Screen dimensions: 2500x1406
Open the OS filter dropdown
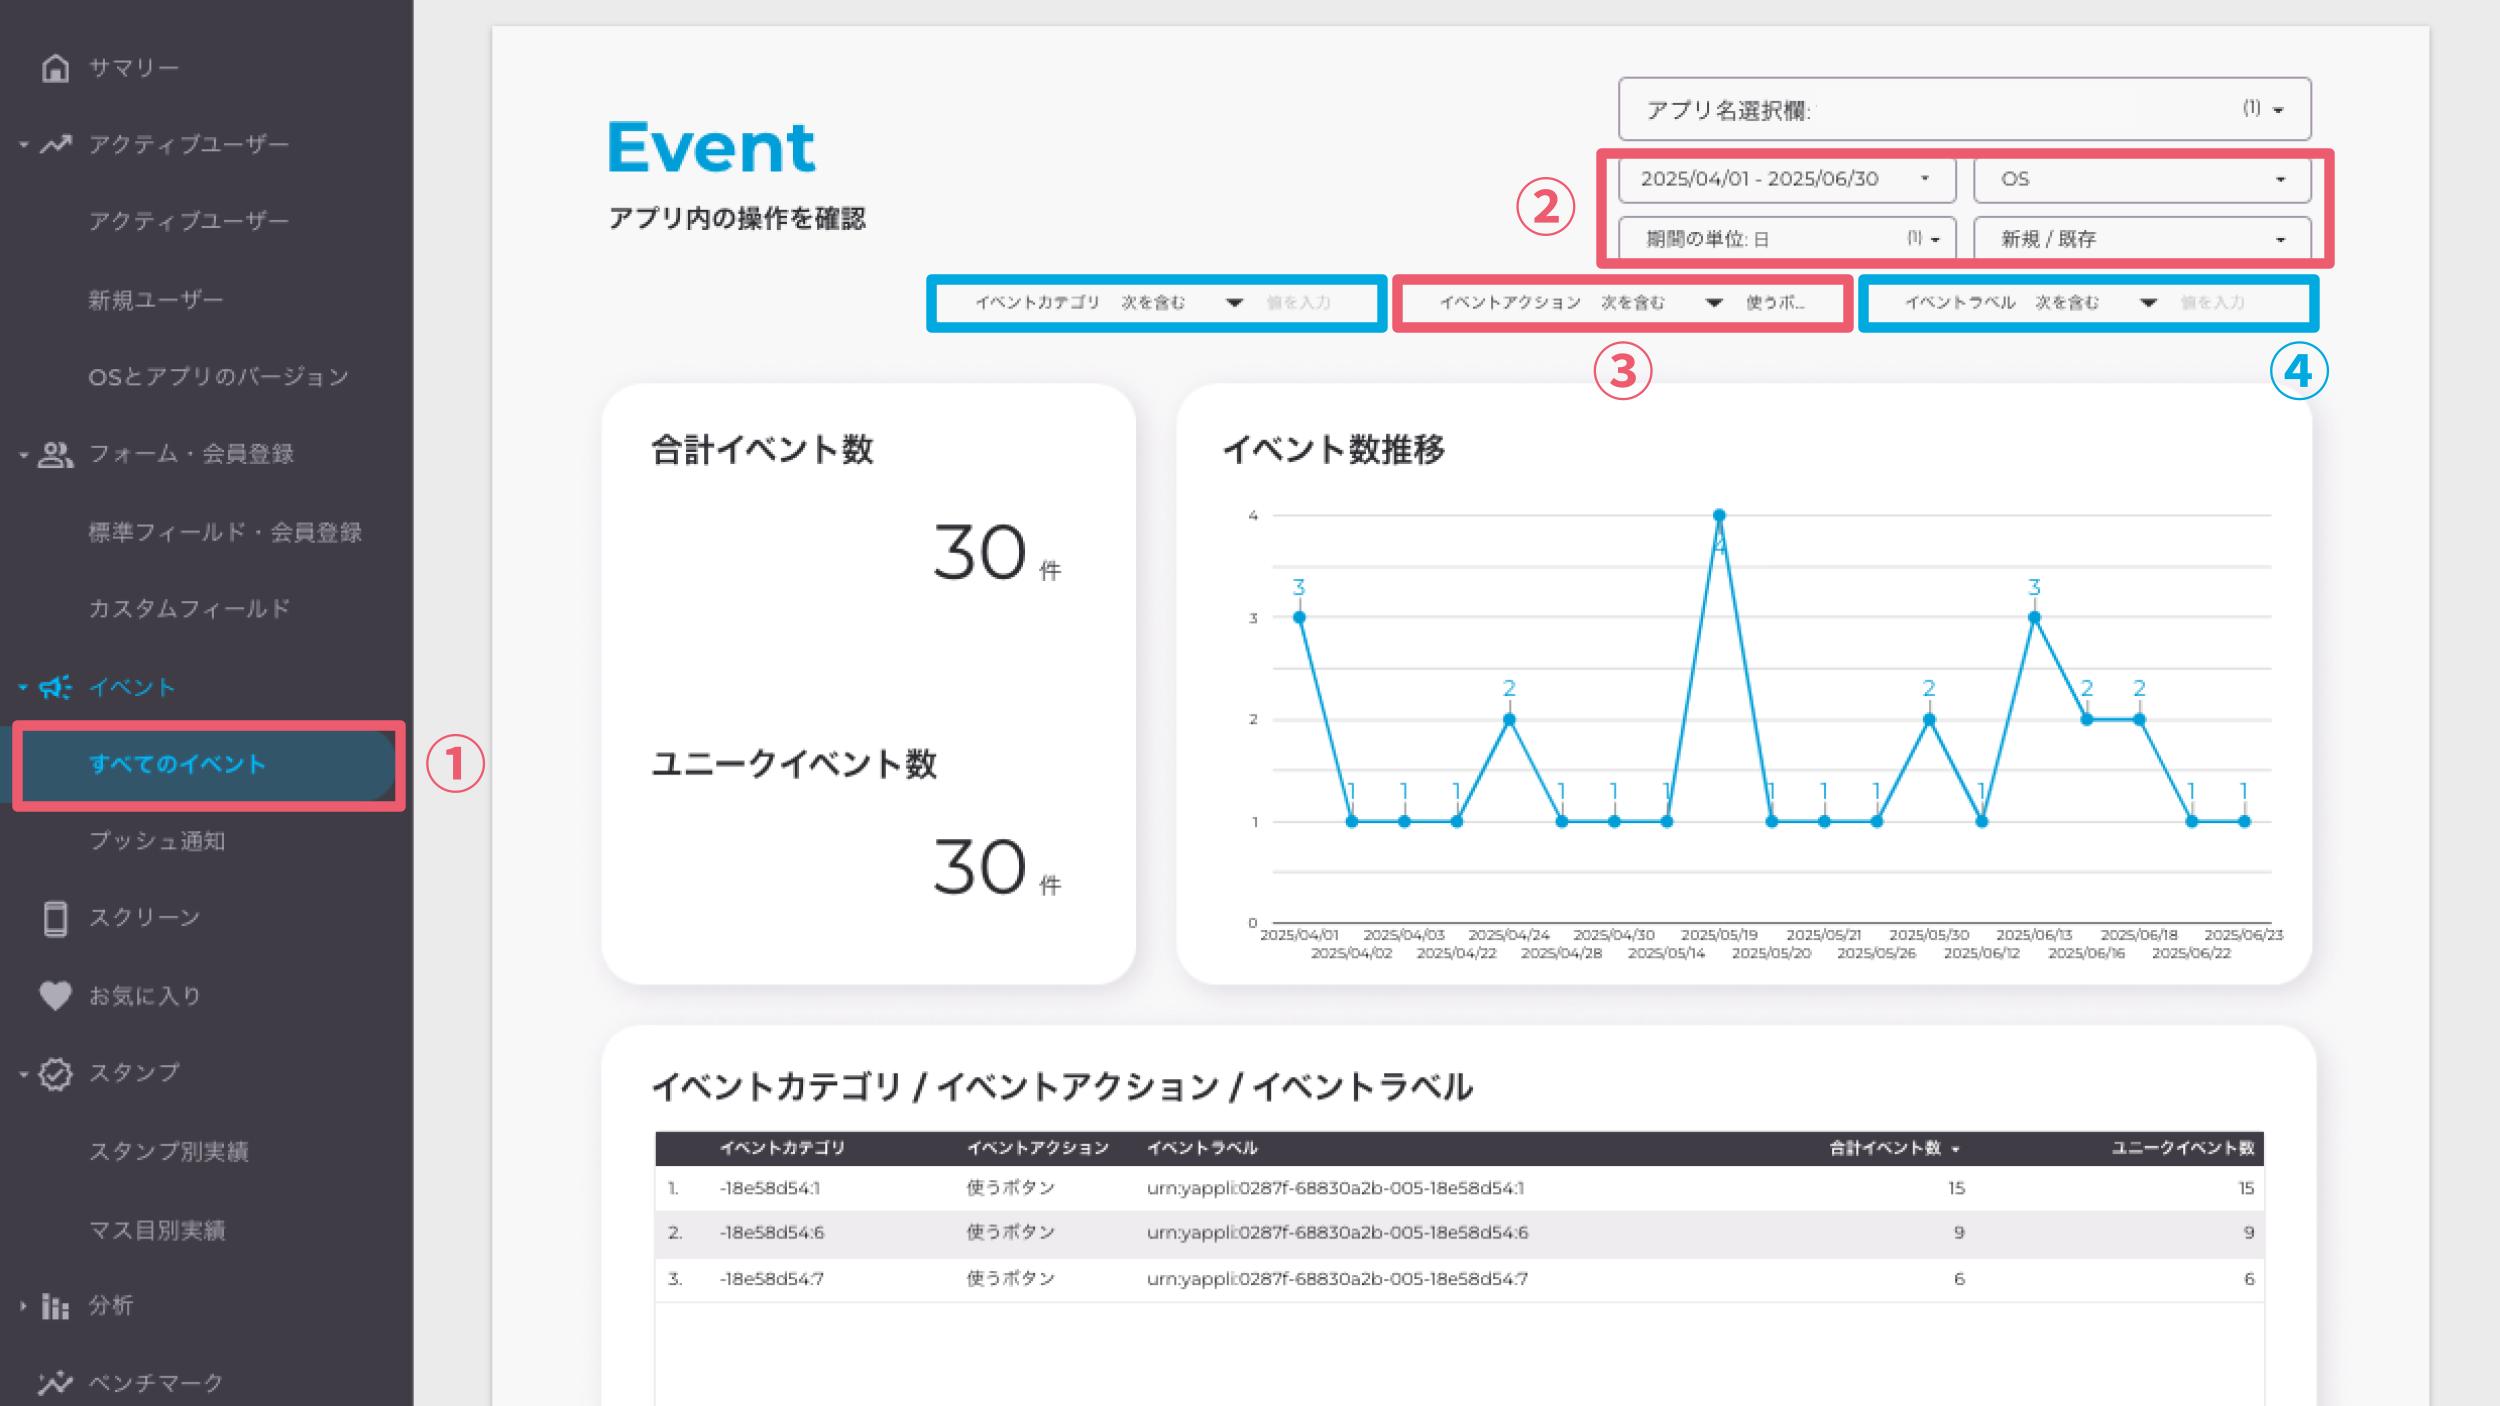click(x=2142, y=179)
